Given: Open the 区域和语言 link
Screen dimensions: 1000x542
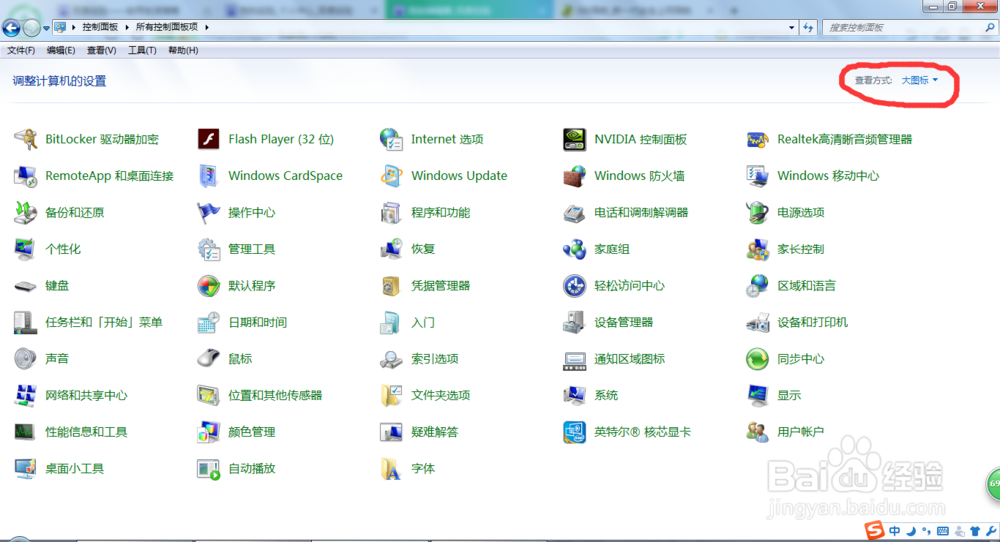Looking at the screenshot, I should click(x=806, y=286).
